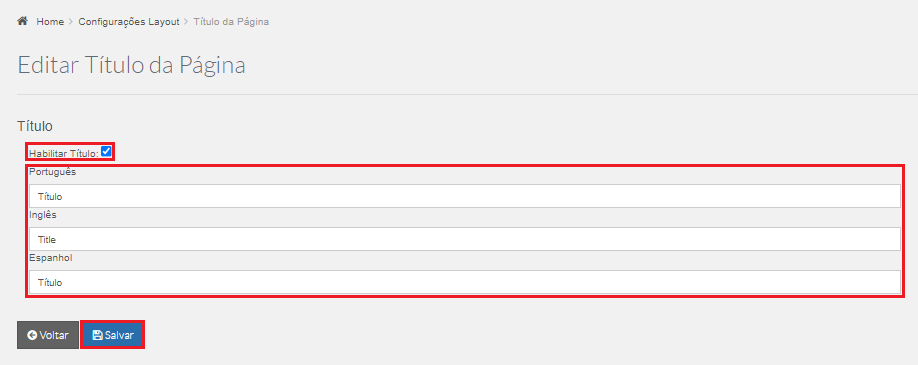Click the Título section heading
918x365 pixels.
(35, 126)
